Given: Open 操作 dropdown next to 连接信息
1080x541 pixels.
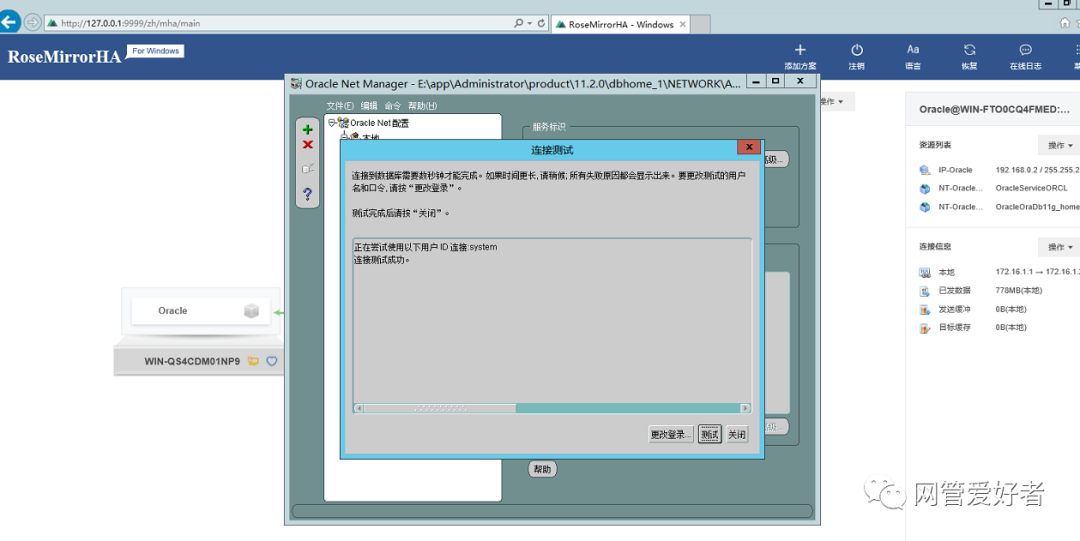Looking at the screenshot, I should (x=1059, y=247).
